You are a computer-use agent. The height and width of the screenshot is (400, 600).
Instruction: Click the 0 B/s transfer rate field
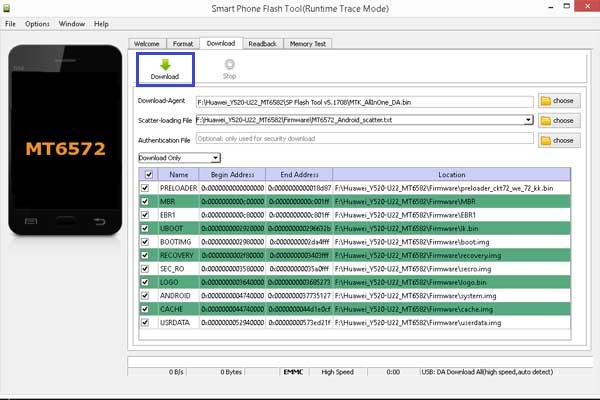click(x=158, y=372)
